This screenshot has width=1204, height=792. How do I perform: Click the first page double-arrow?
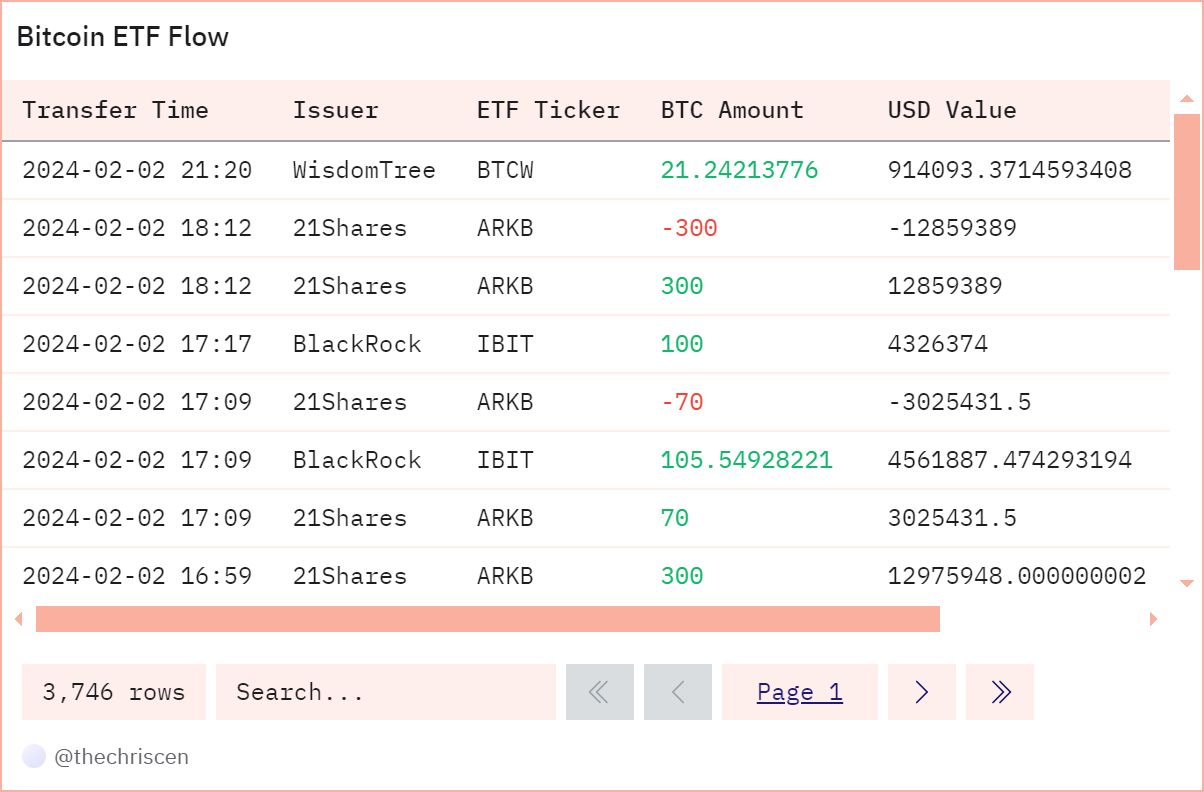point(600,692)
